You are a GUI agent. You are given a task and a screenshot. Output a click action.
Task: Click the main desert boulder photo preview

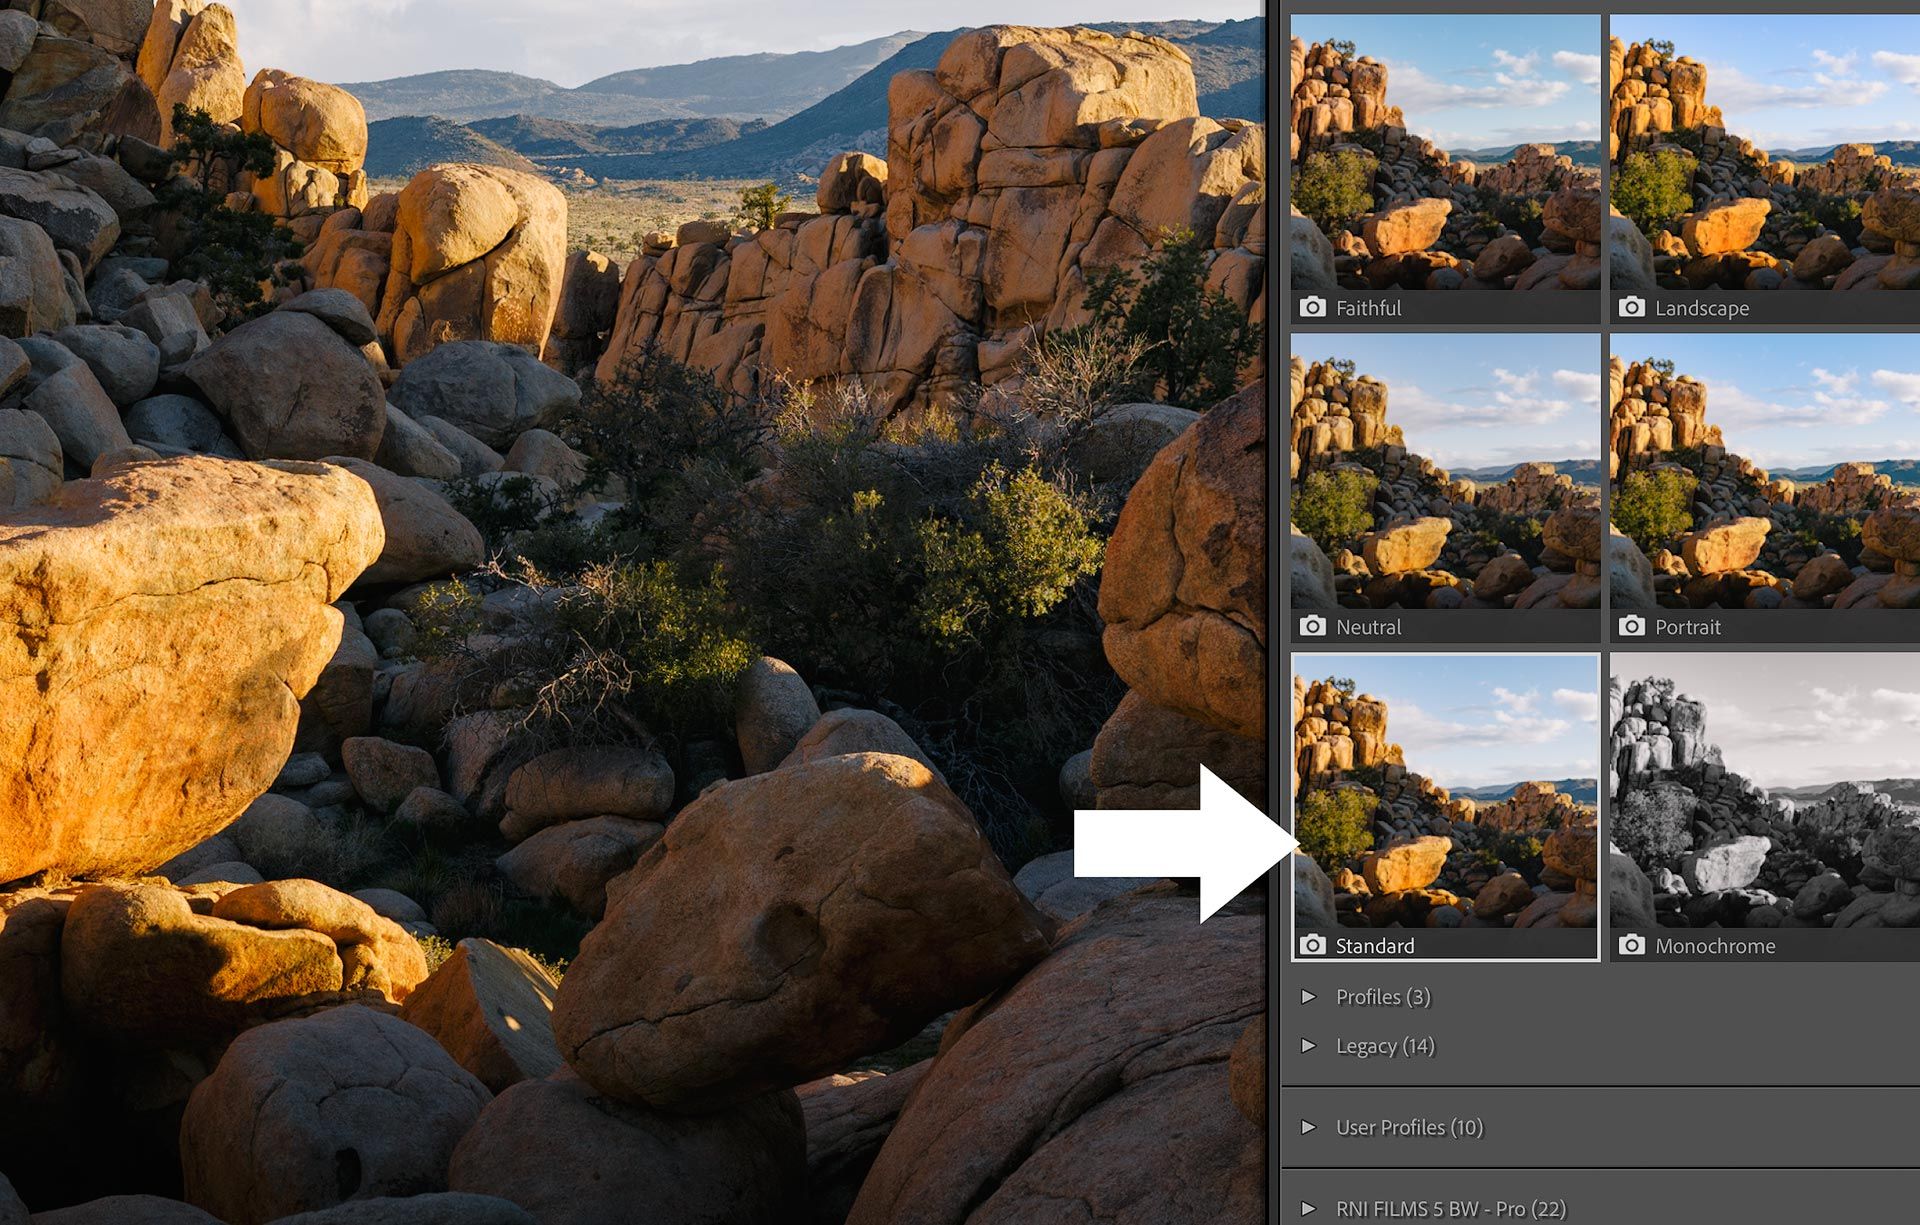[x=632, y=612]
